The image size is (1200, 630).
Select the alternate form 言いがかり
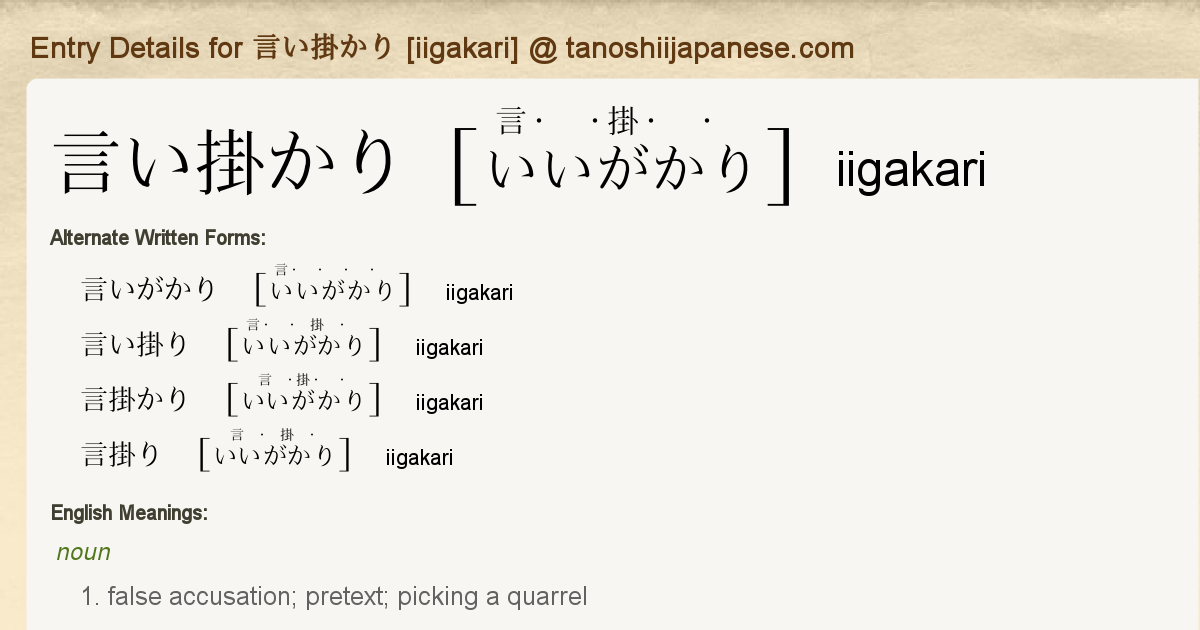click(x=149, y=290)
